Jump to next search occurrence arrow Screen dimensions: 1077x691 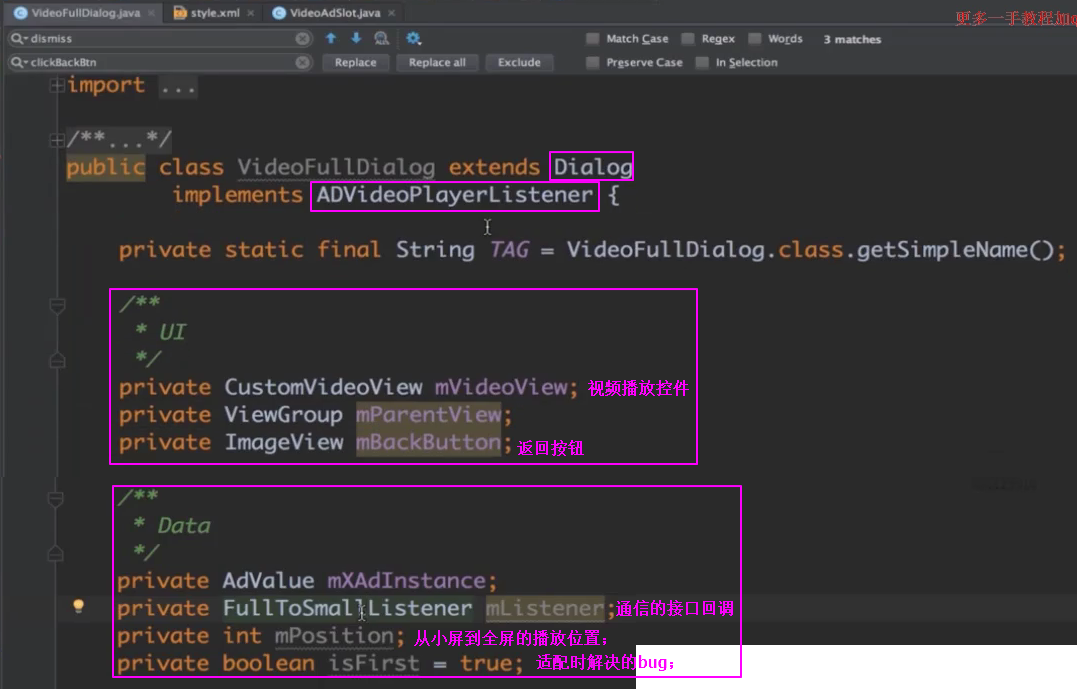[355, 38]
